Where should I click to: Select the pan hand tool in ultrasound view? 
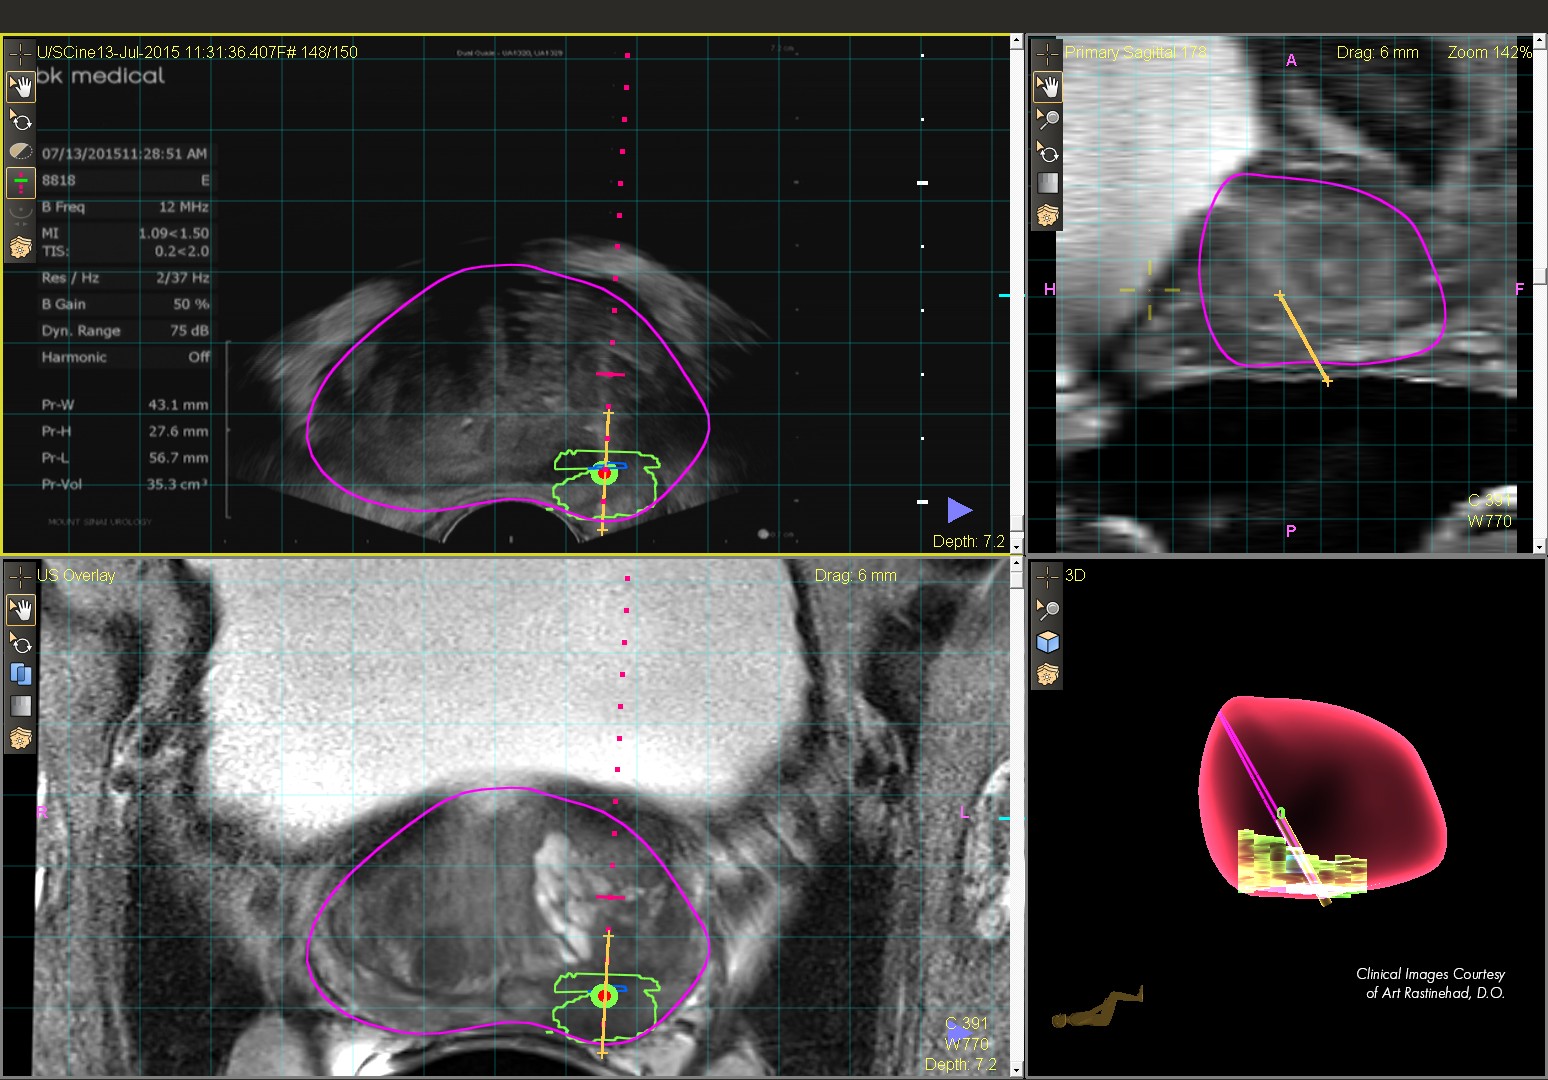click(x=20, y=87)
